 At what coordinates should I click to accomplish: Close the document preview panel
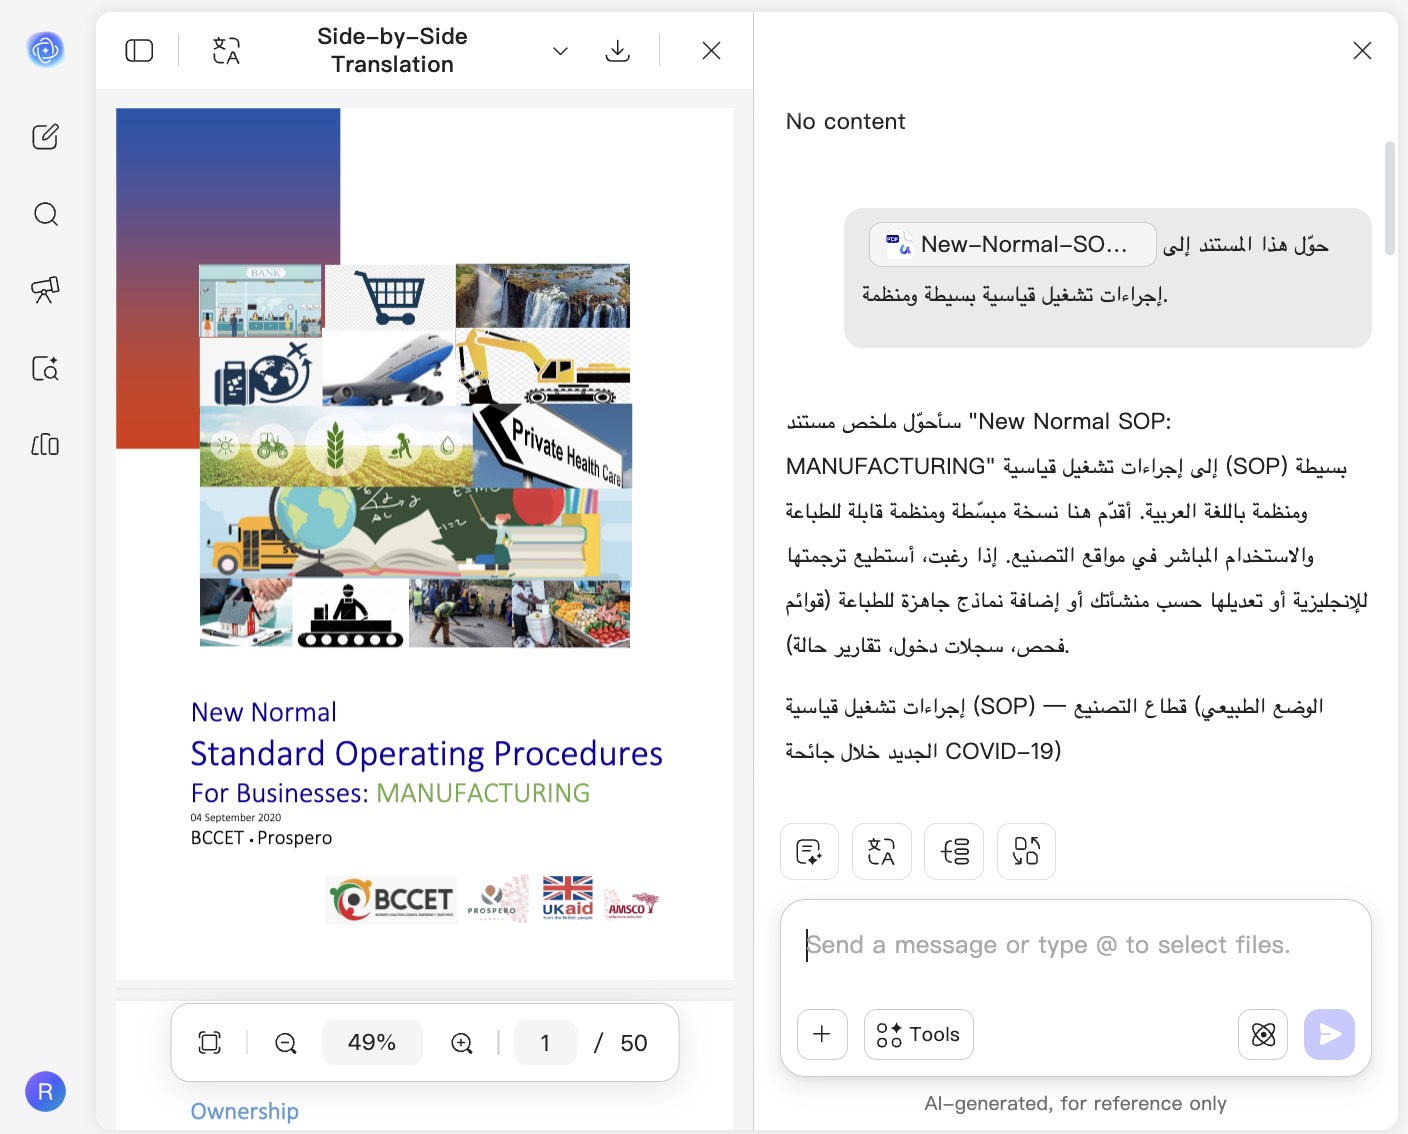click(711, 50)
